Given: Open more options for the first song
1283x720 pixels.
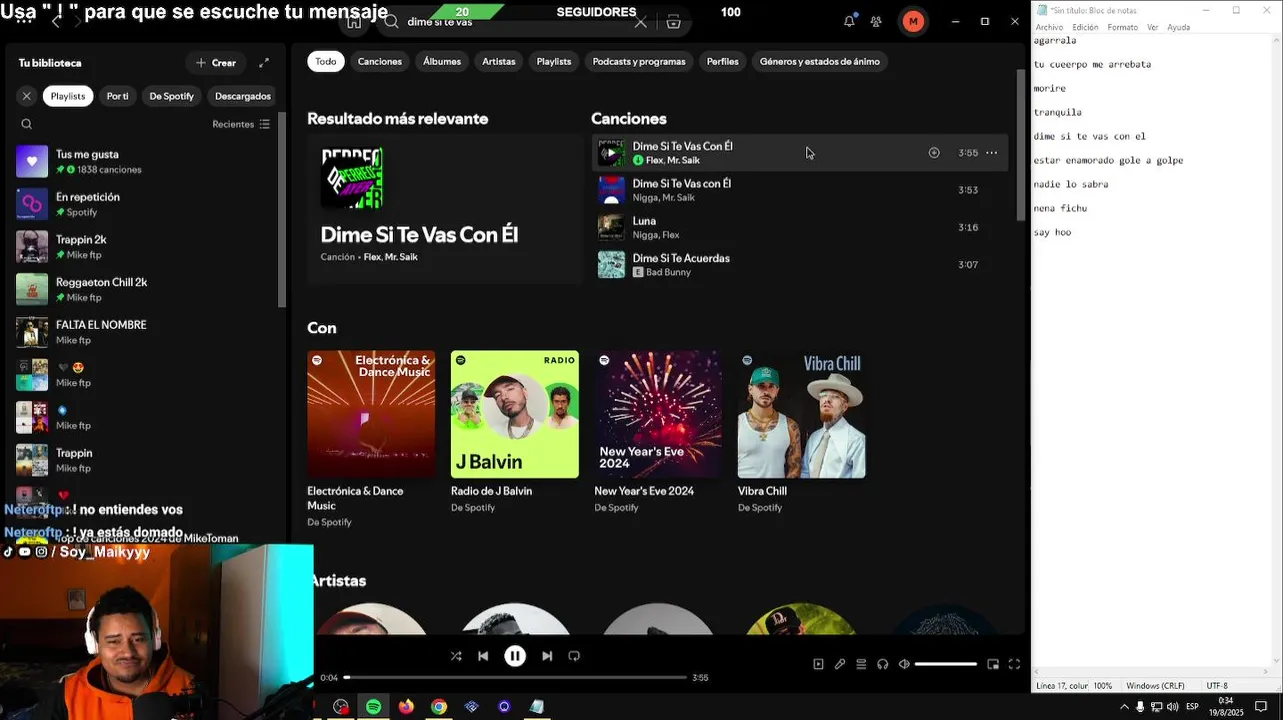Looking at the screenshot, I should [x=991, y=153].
